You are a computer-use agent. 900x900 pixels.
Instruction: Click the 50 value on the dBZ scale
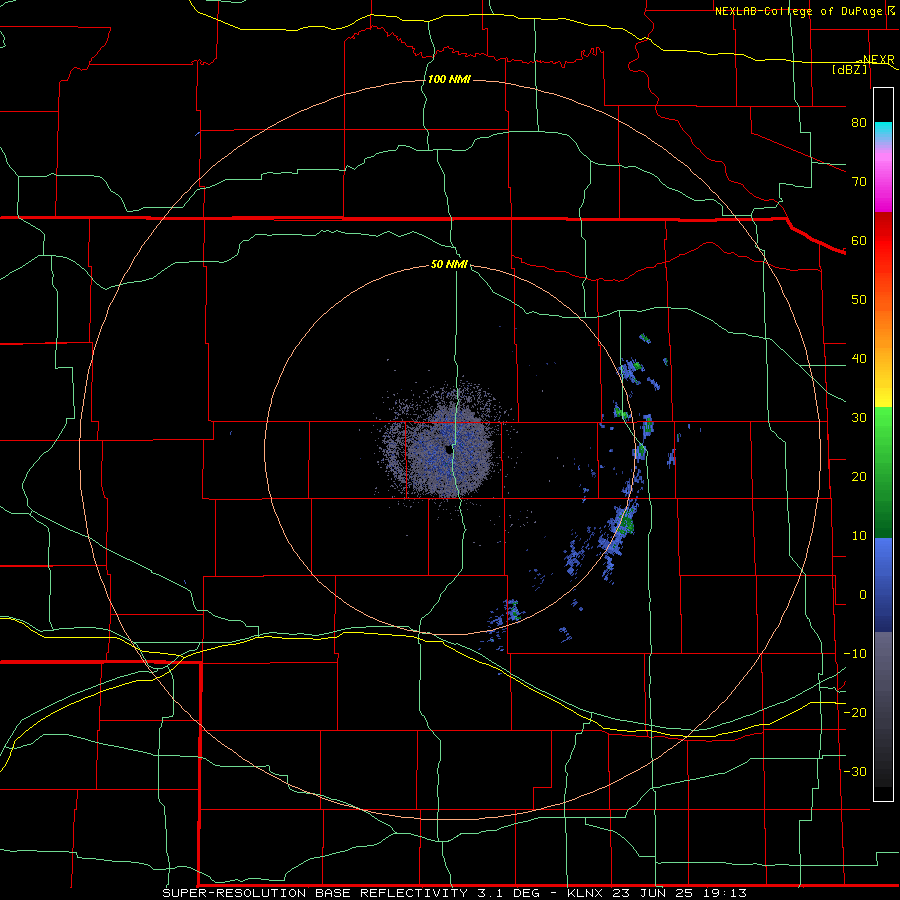(859, 300)
